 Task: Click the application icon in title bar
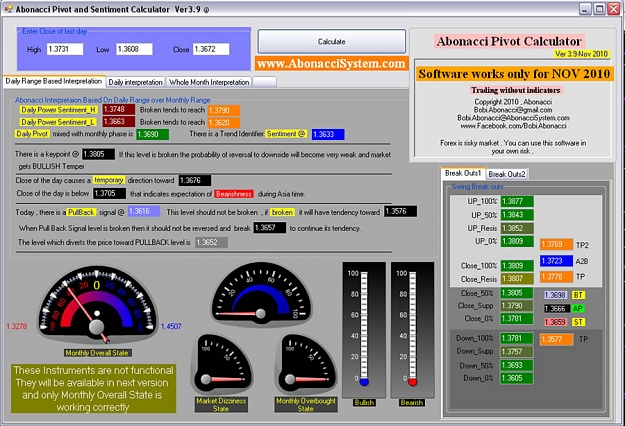coord(8,9)
